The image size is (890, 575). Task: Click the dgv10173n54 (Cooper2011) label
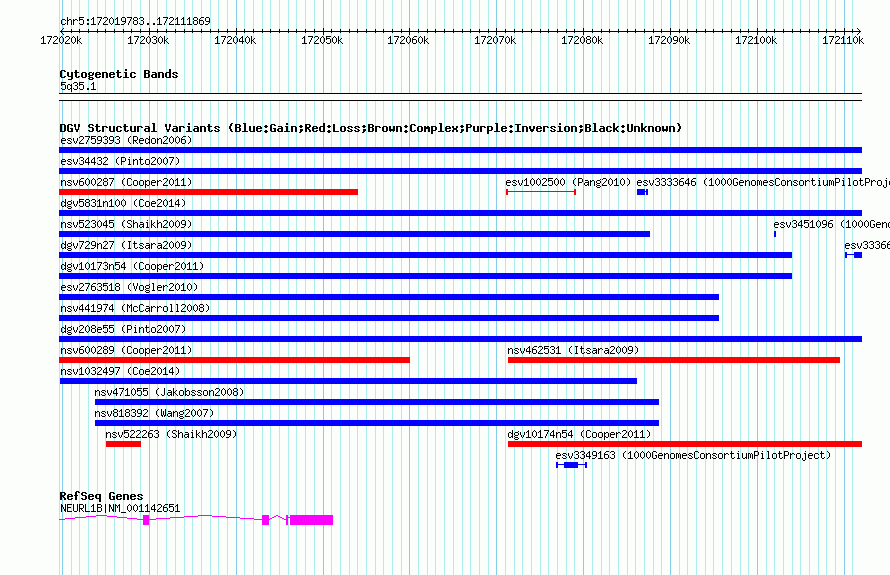coord(132,266)
